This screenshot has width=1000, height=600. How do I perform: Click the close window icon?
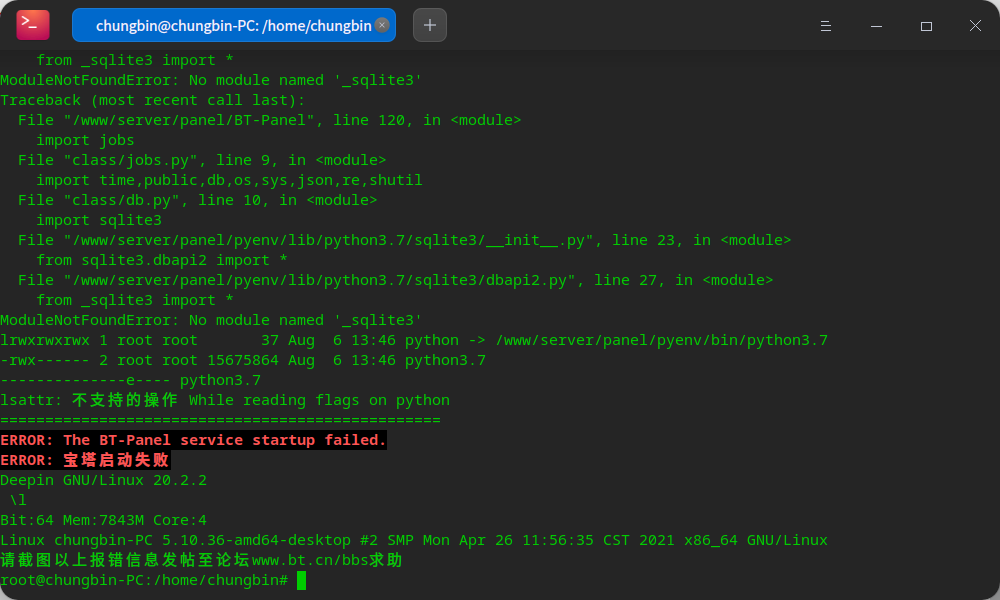tap(975, 26)
